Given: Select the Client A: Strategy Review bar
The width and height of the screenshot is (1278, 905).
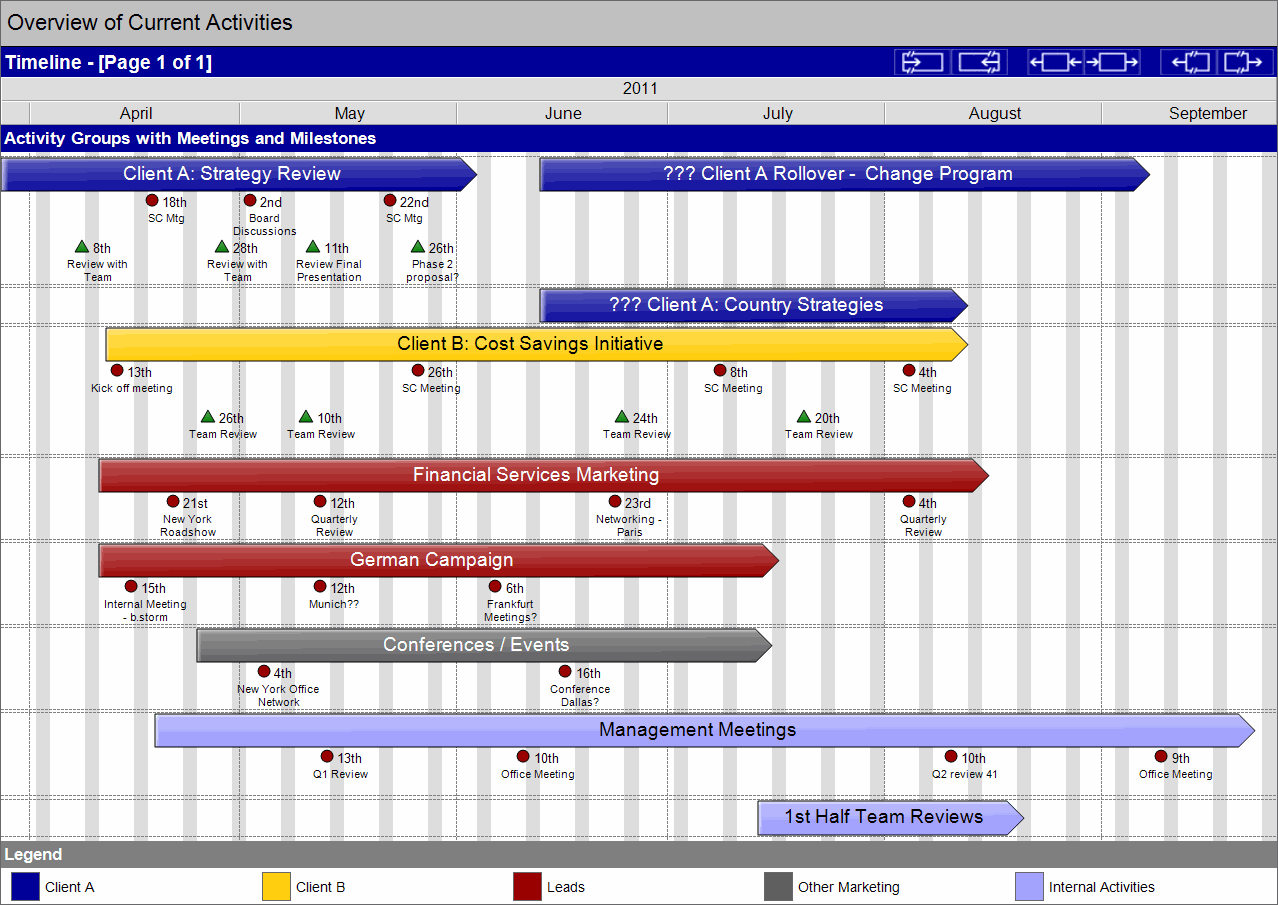Looking at the screenshot, I should (x=238, y=174).
